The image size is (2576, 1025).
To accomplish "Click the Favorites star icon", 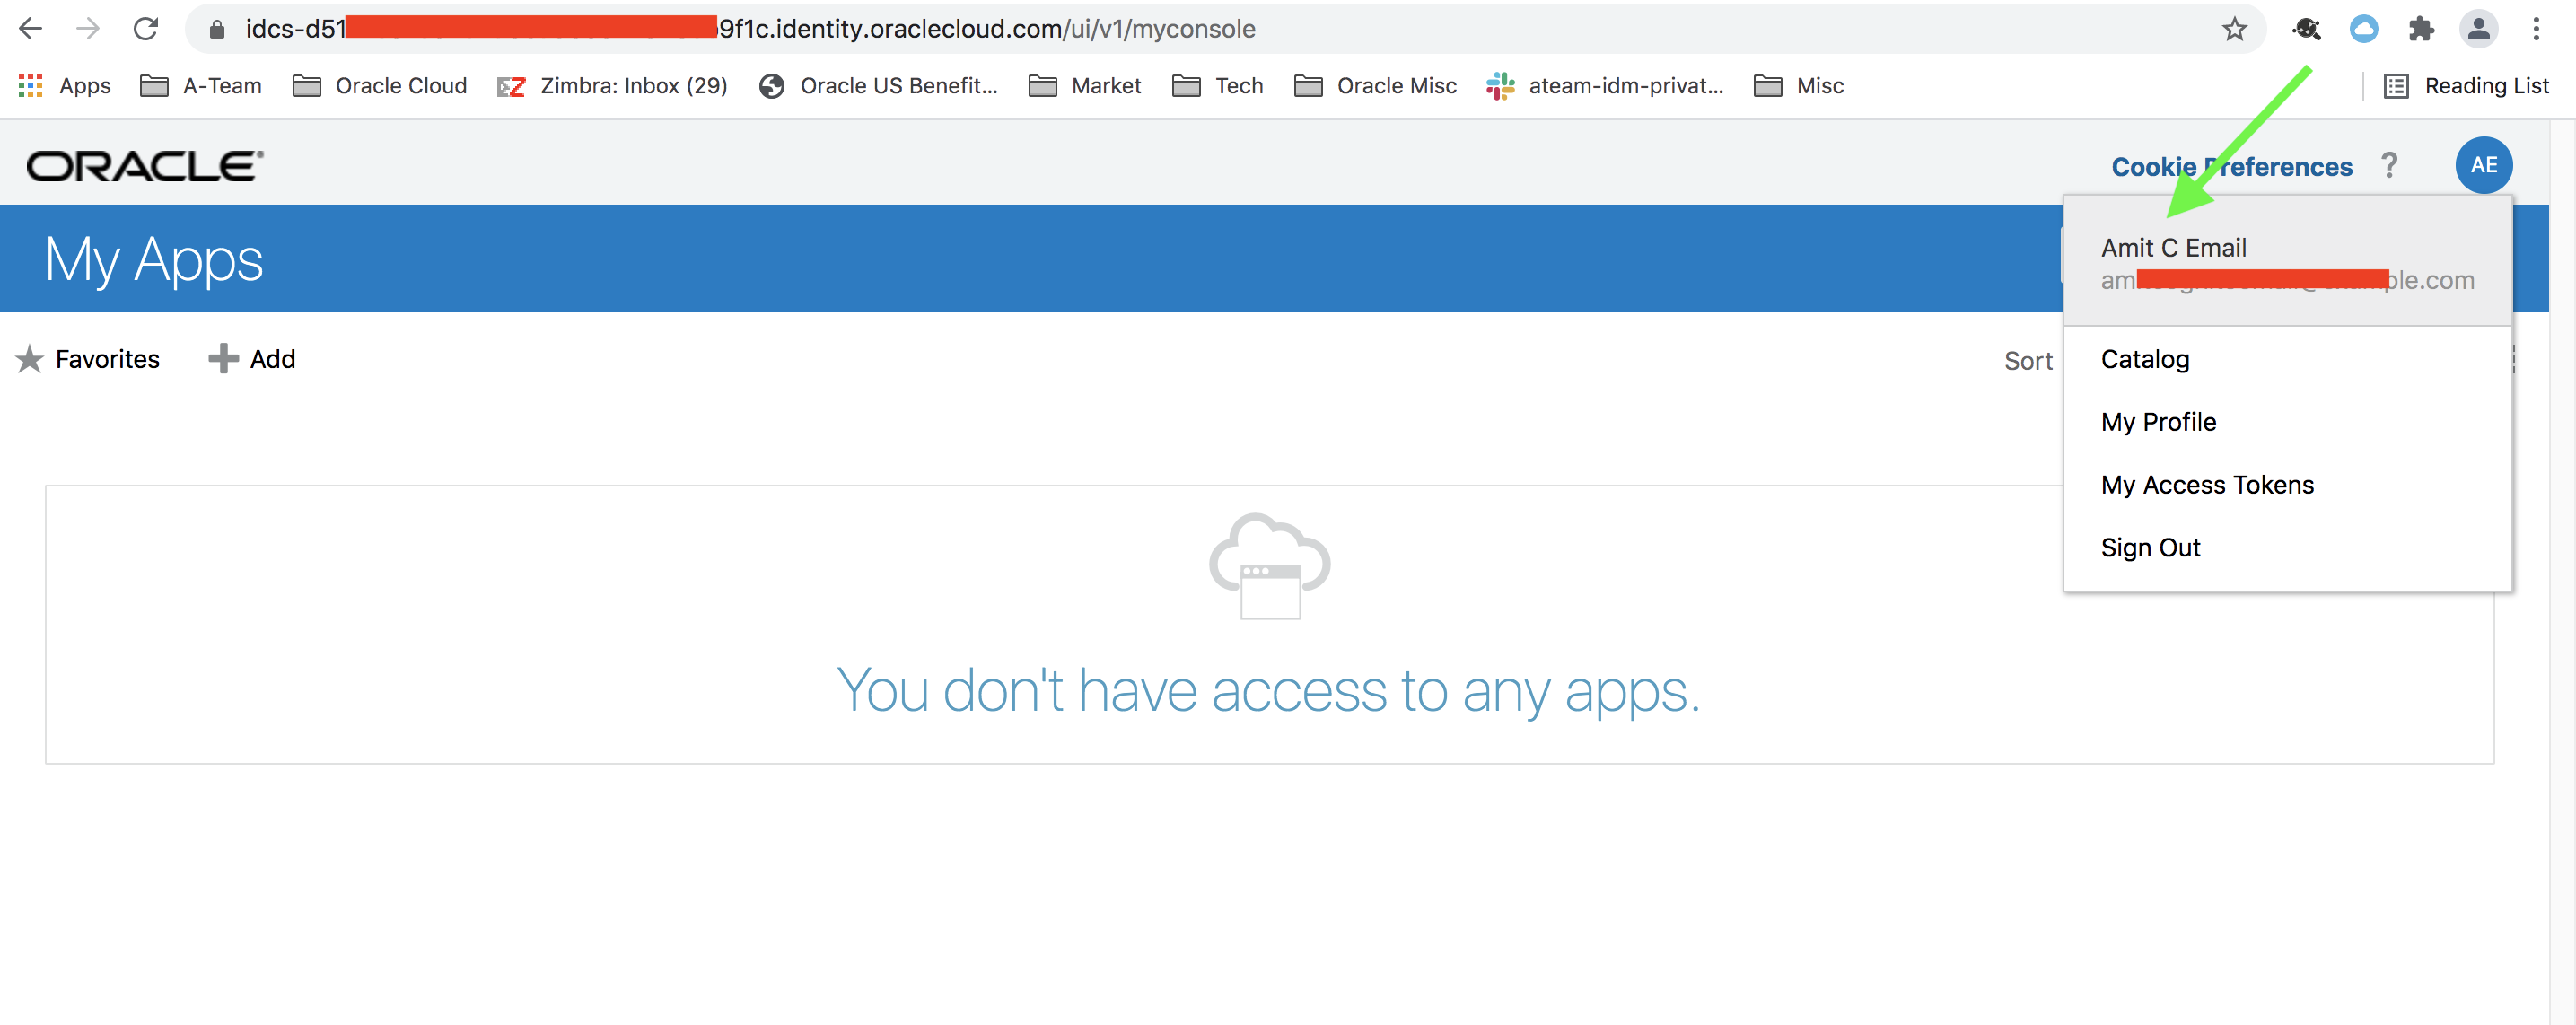I will pos(30,359).
